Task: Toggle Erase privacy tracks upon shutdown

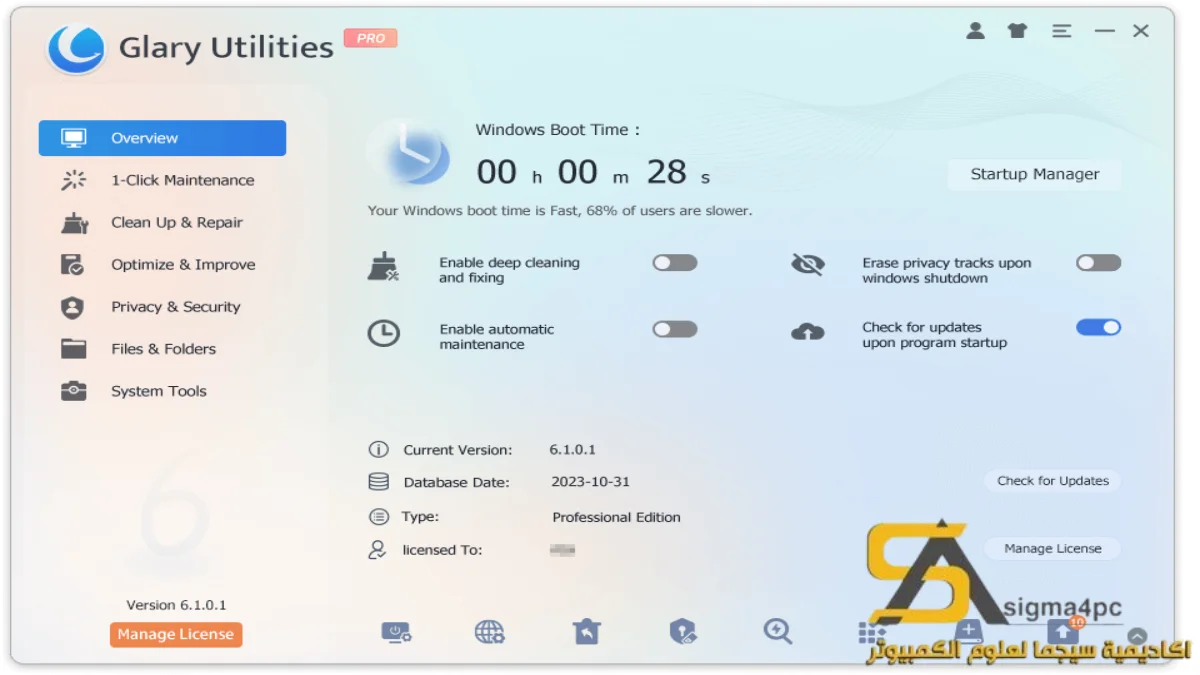Action: click(1098, 263)
